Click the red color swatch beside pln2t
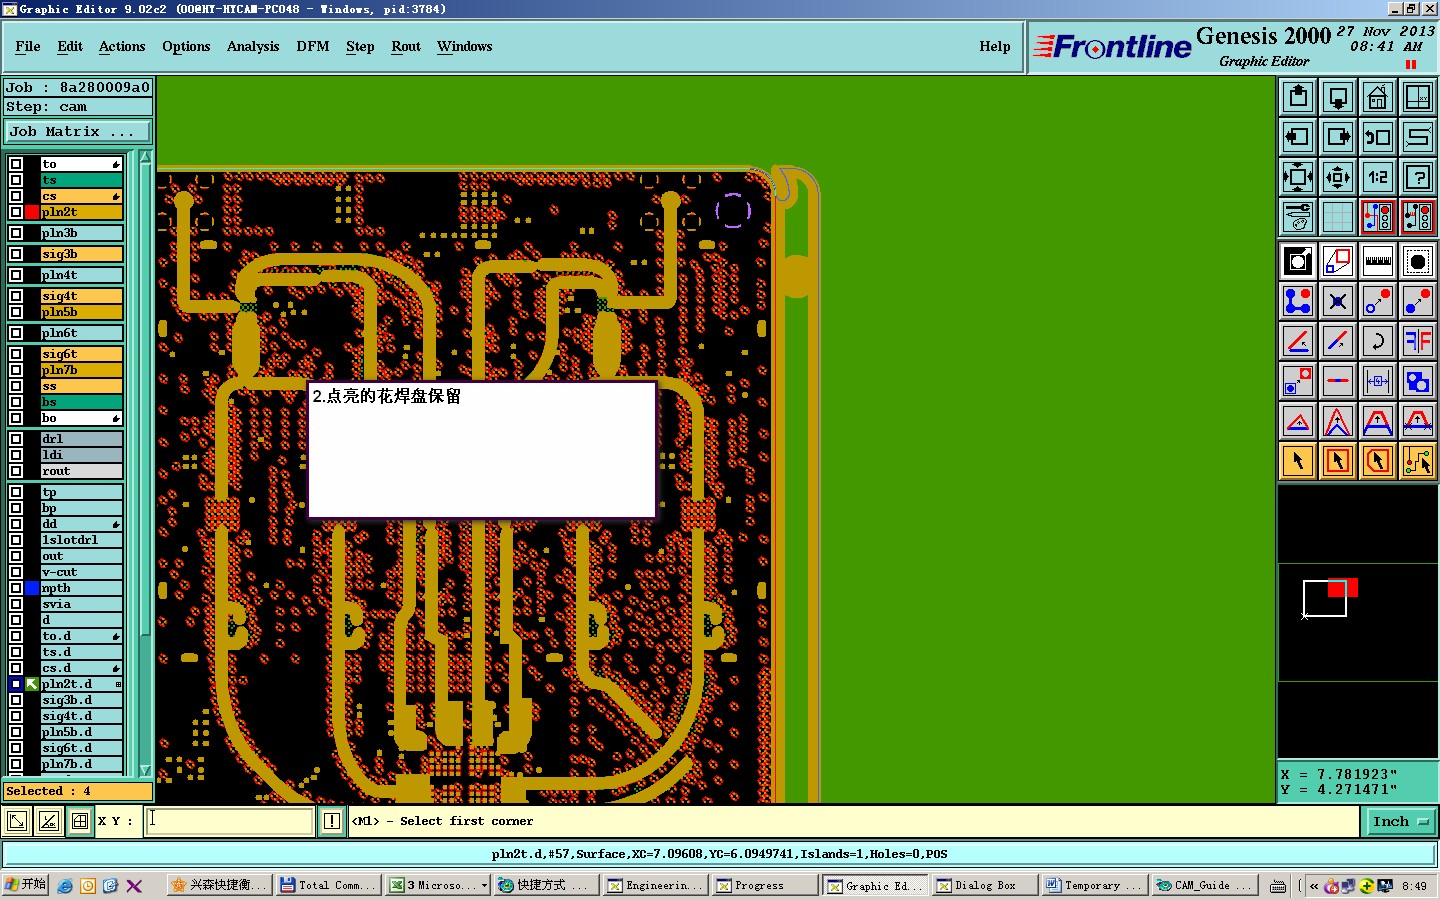Screen dimensions: 1440x900 point(32,212)
